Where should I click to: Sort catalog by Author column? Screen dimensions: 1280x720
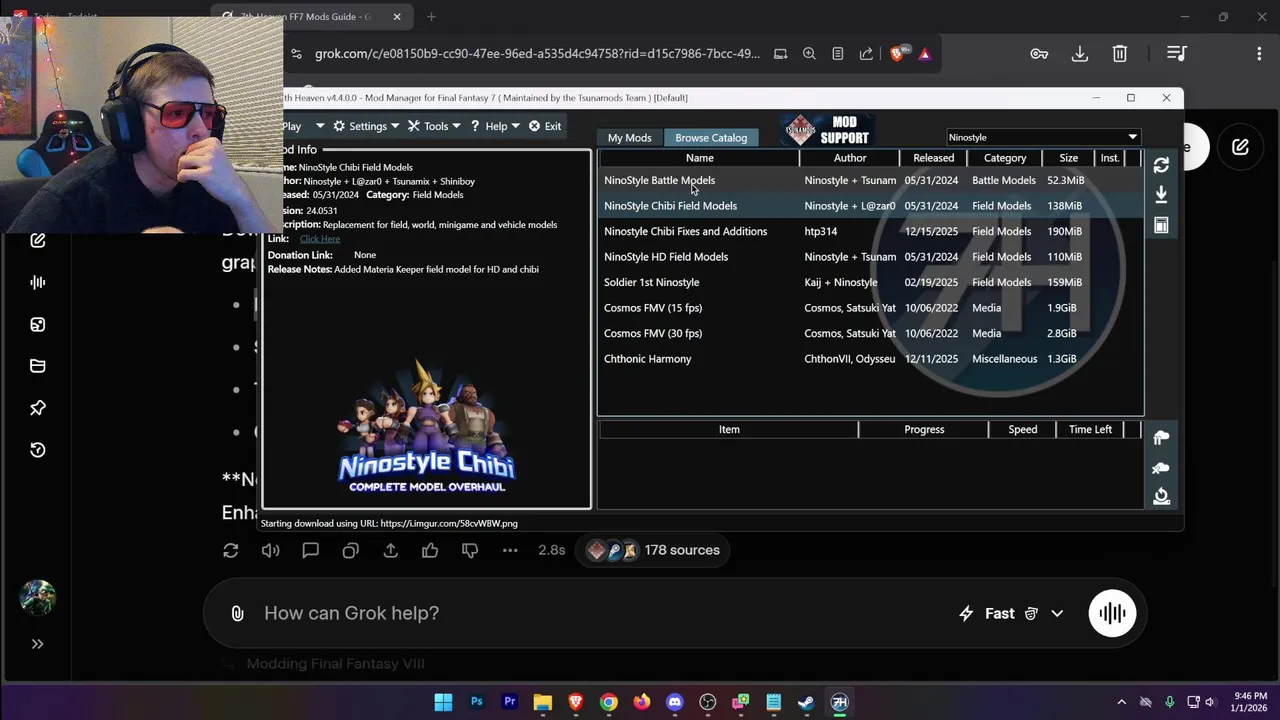click(850, 158)
